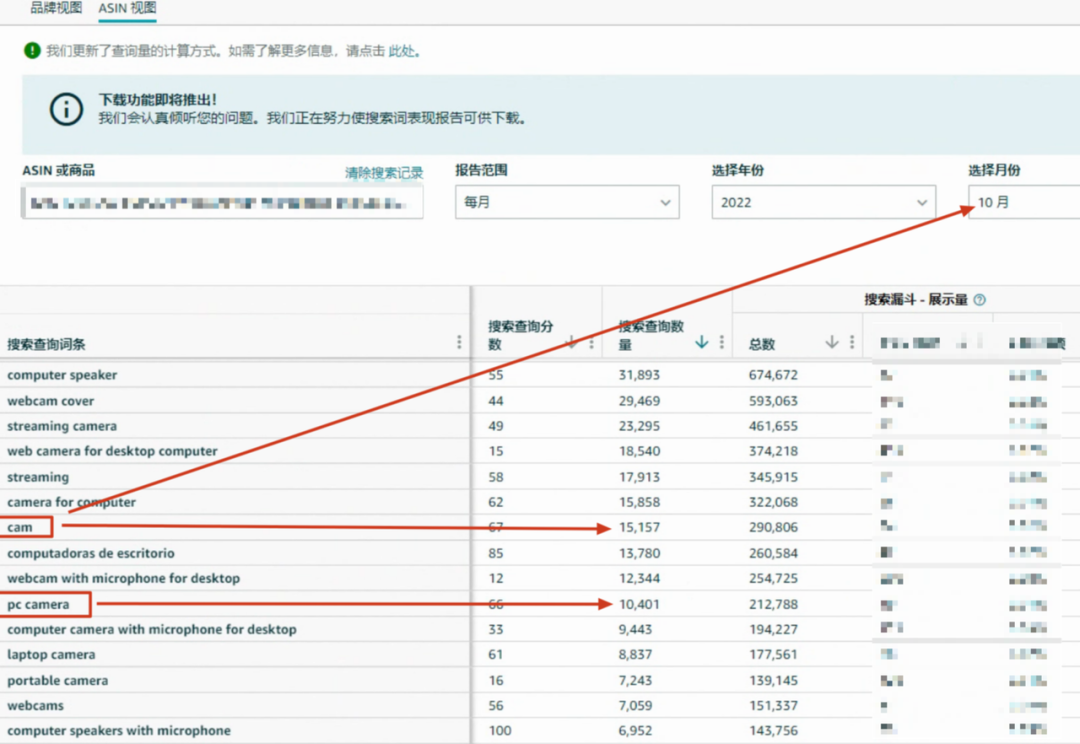Select the "cam" search term
Image resolution: width=1080 pixels, height=744 pixels.
[x=20, y=528]
